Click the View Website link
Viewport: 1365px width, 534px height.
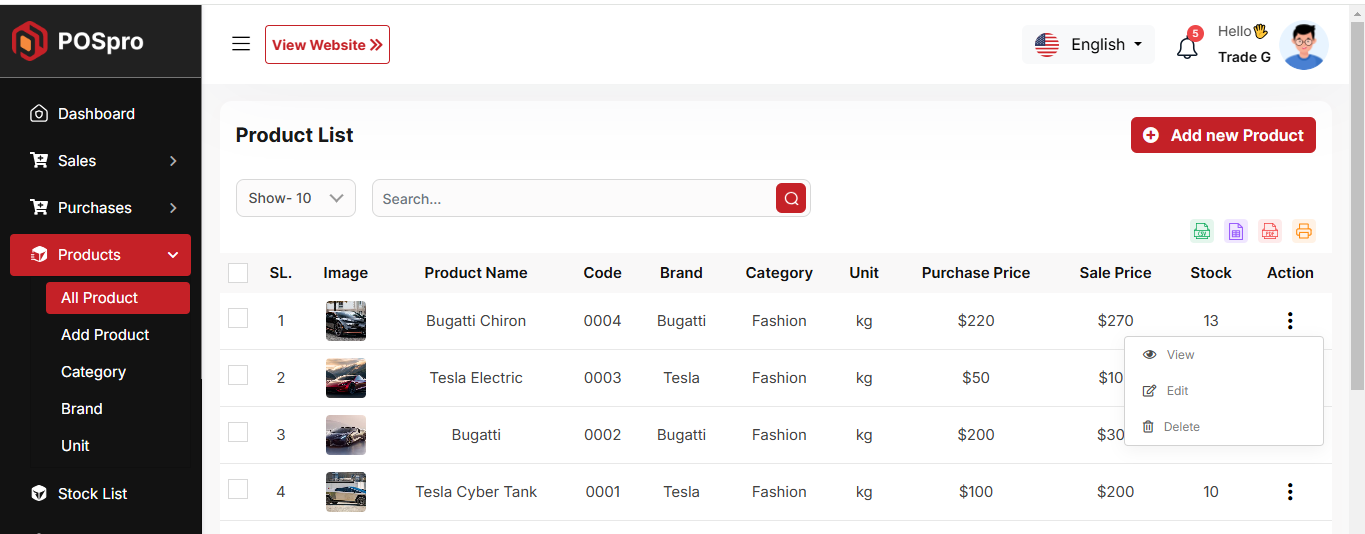[327, 44]
